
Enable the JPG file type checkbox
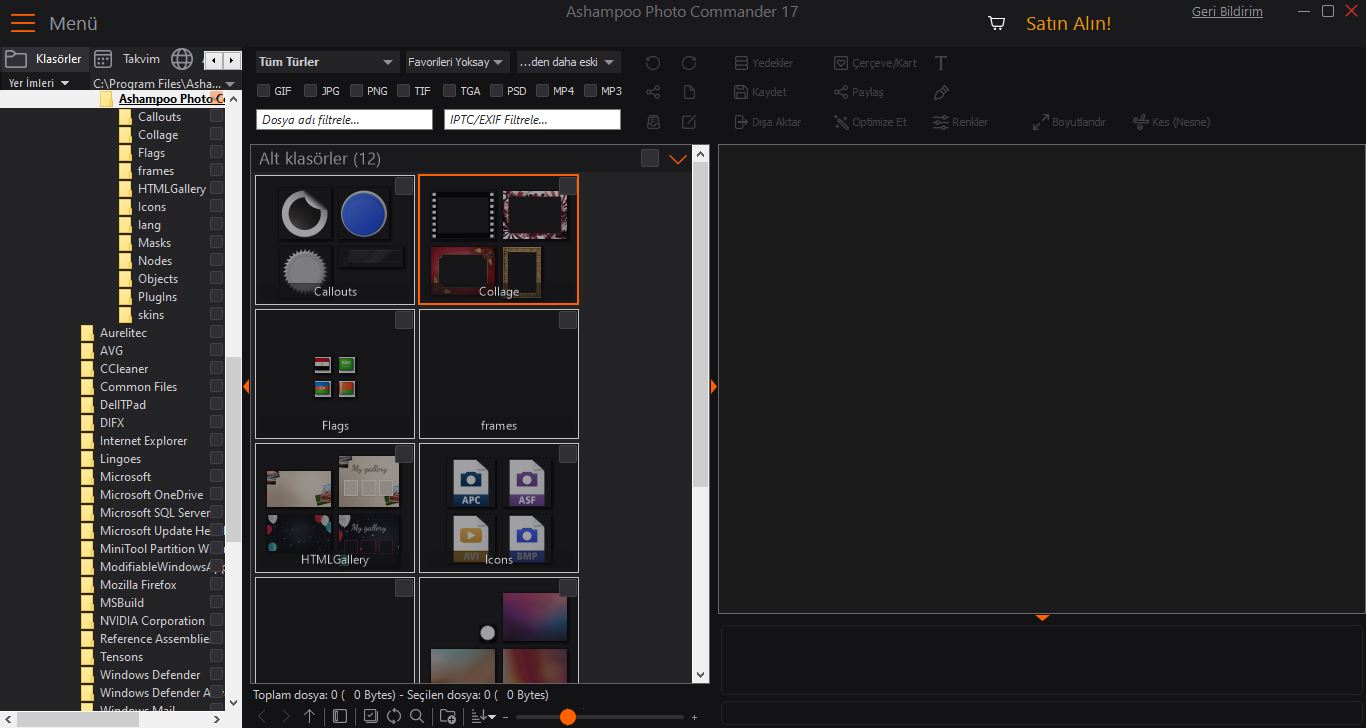312,91
